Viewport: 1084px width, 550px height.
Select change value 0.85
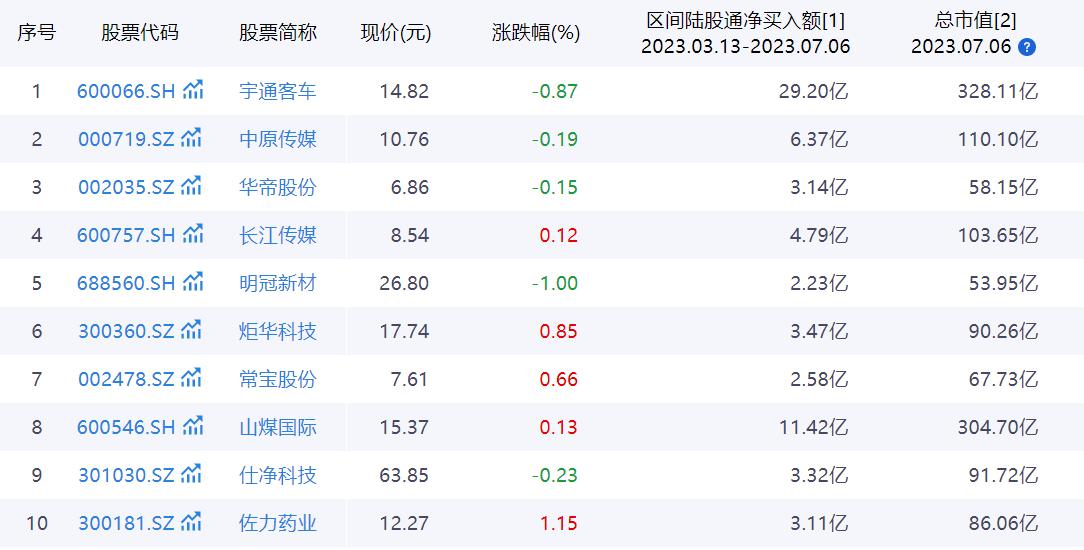click(559, 332)
